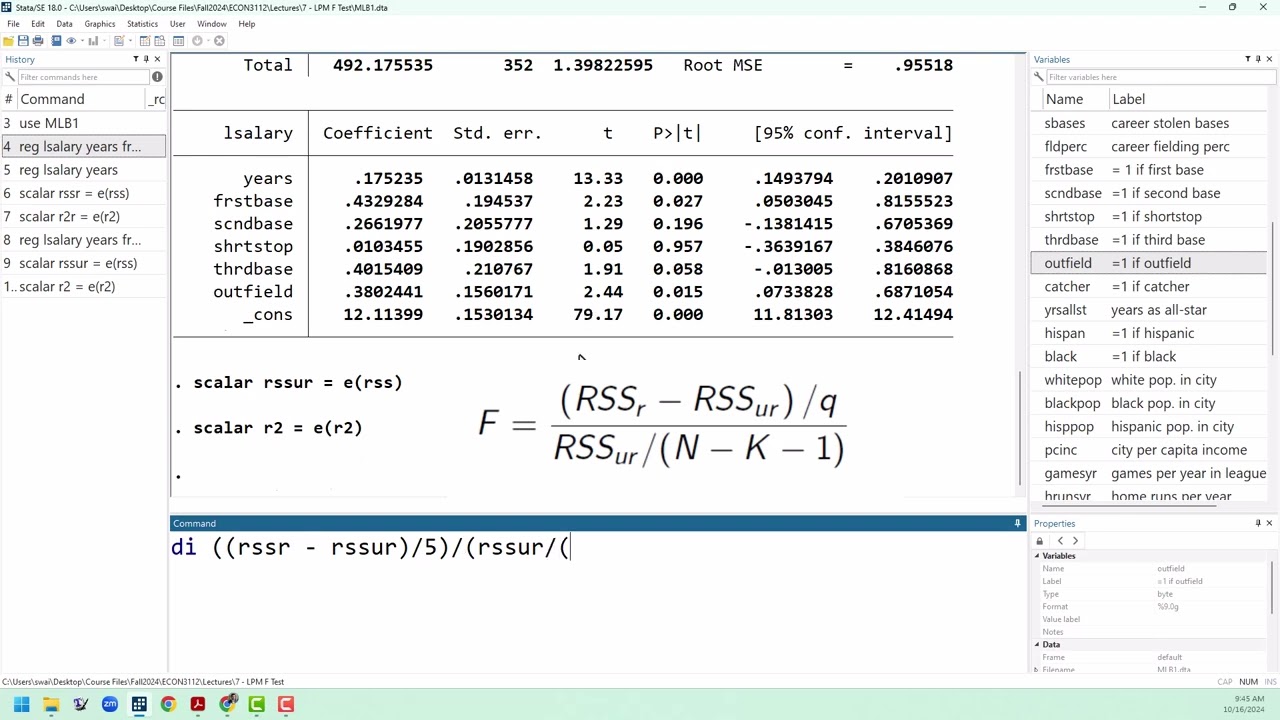Go to next variable in Properties
Image resolution: width=1280 pixels, height=720 pixels.
click(x=1075, y=541)
